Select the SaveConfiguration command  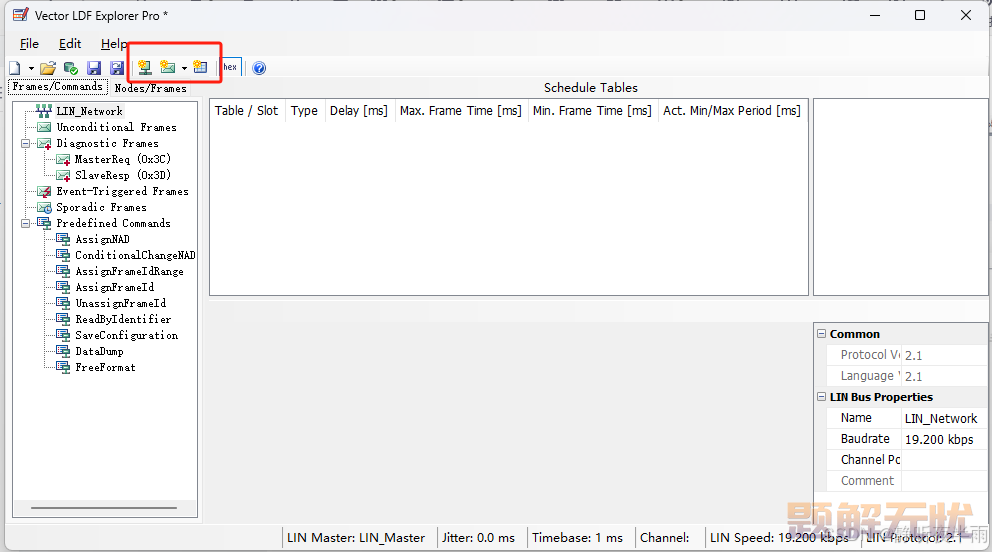click(127, 335)
